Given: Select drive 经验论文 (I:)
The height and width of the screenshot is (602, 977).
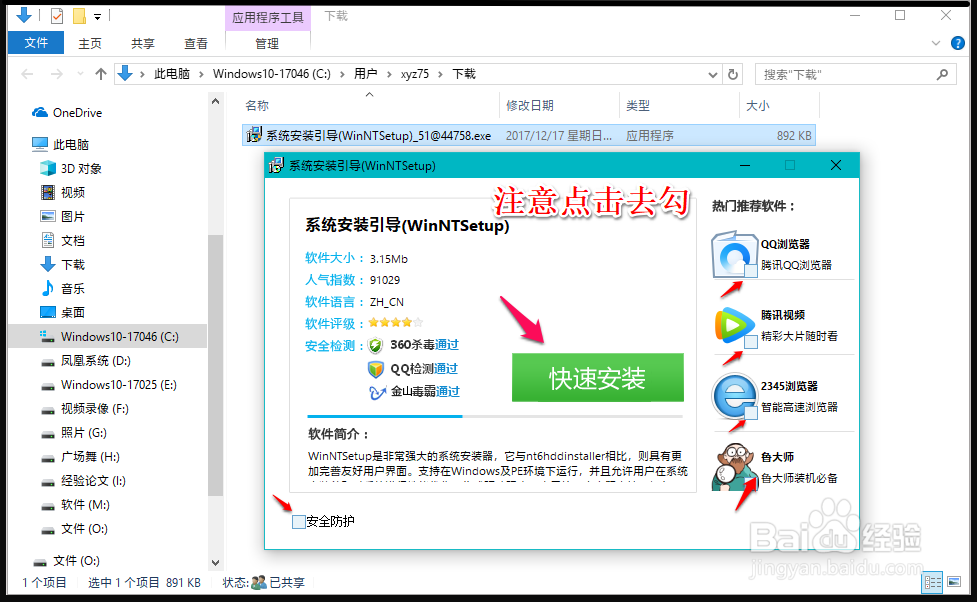Looking at the screenshot, I should pyautogui.click(x=83, y=481).
